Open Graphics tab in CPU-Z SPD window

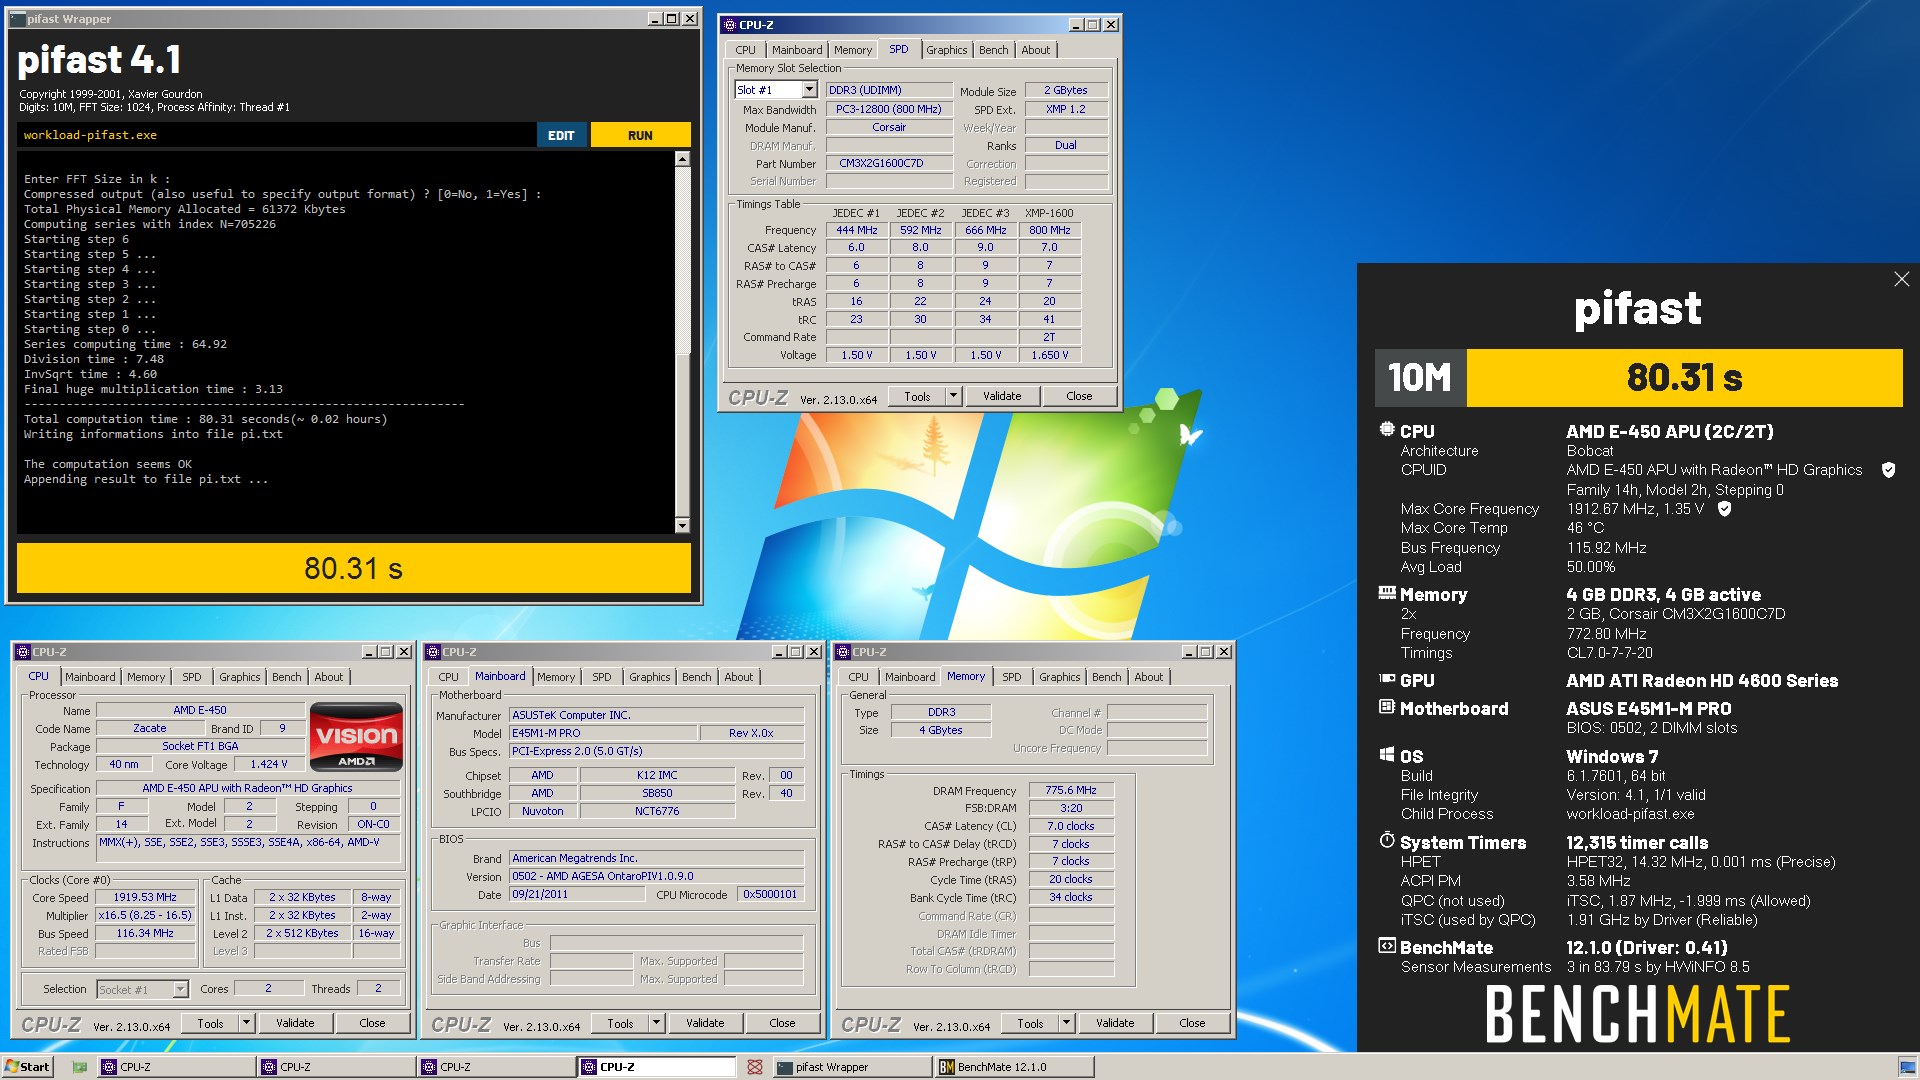[946, 50]
